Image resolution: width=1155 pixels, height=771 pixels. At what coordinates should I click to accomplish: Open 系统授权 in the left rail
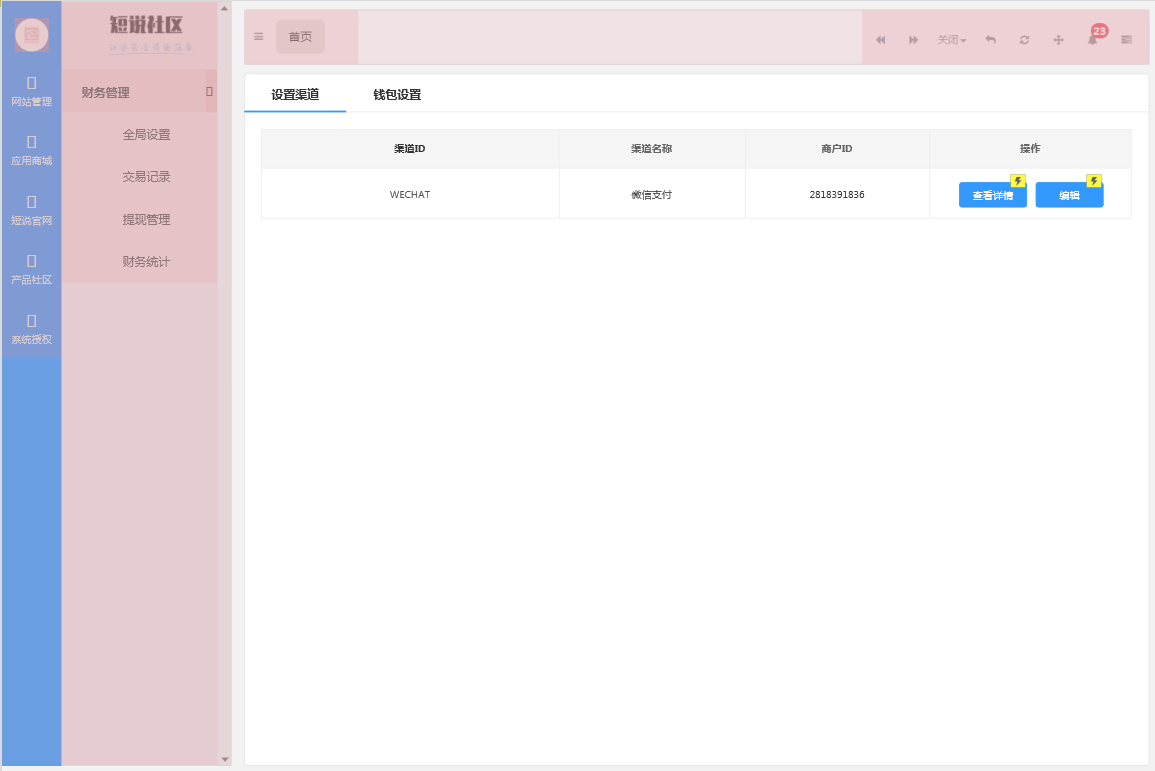pyautogui.click(x=32, y=330)
